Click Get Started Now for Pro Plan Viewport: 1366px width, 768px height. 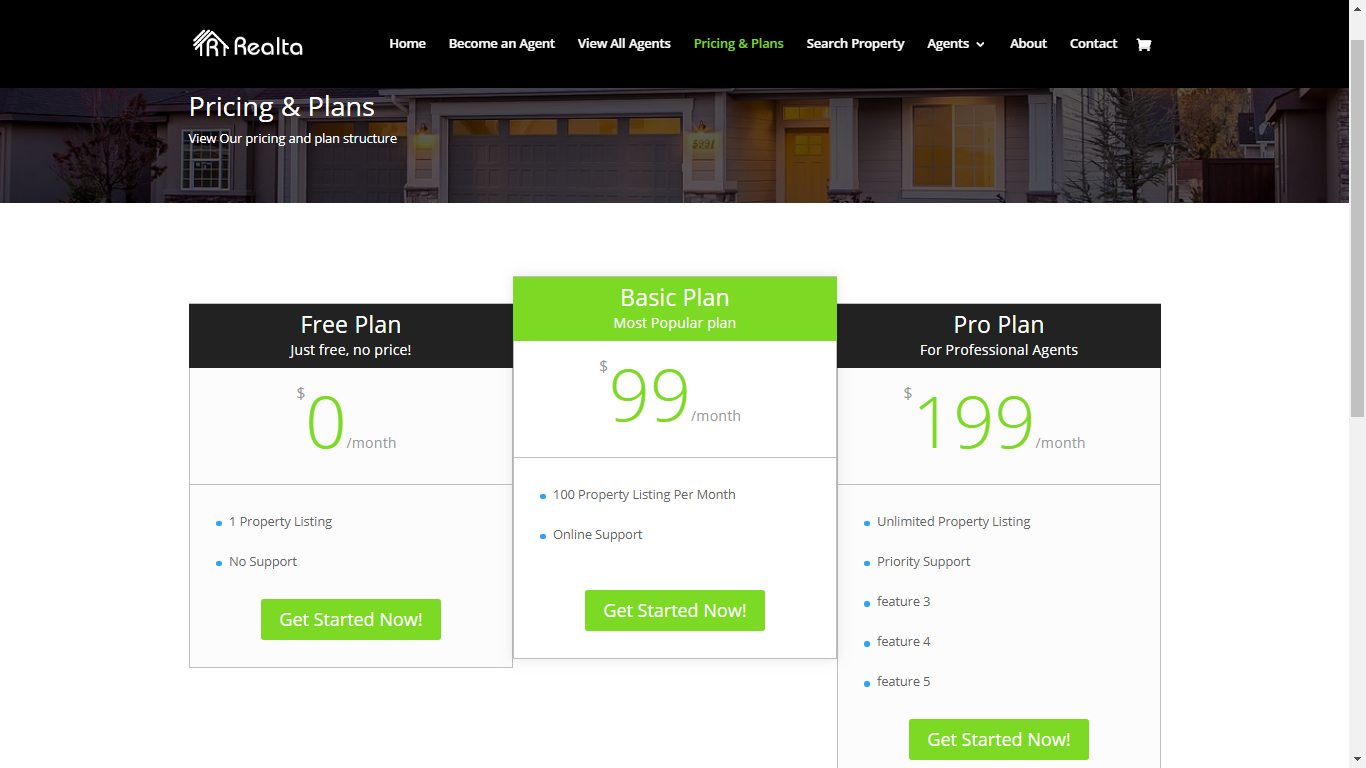click(x=999, y=740)
